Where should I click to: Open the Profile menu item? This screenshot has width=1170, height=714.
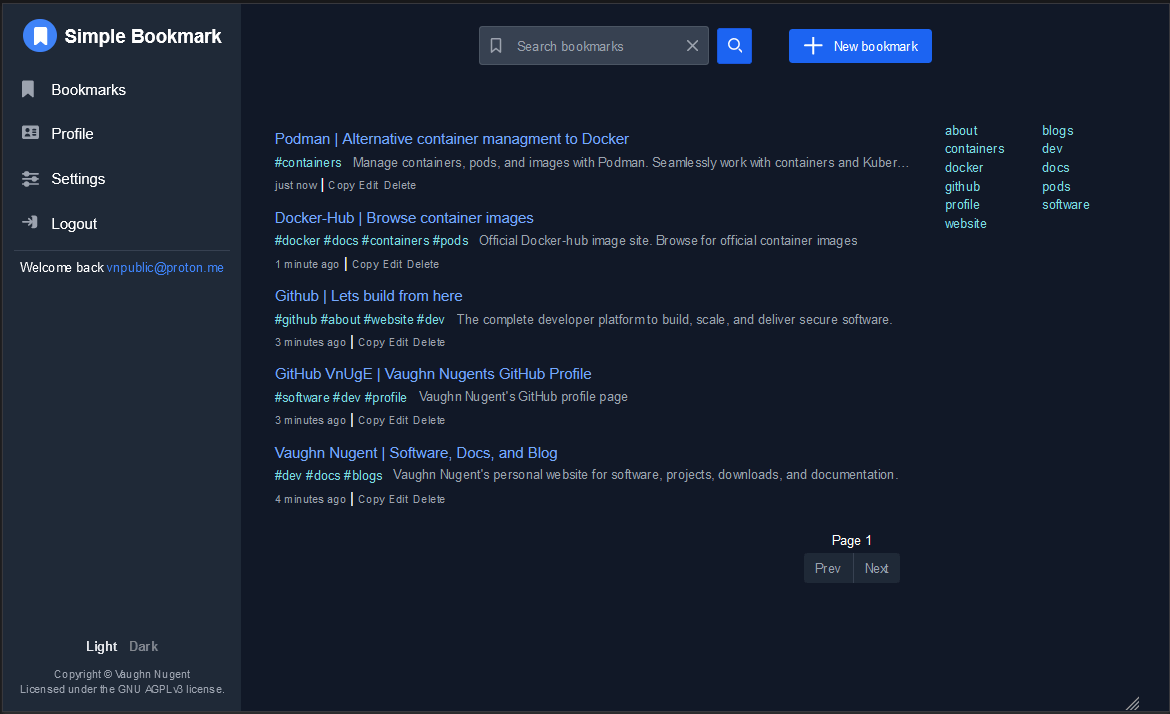pos(72,134)
